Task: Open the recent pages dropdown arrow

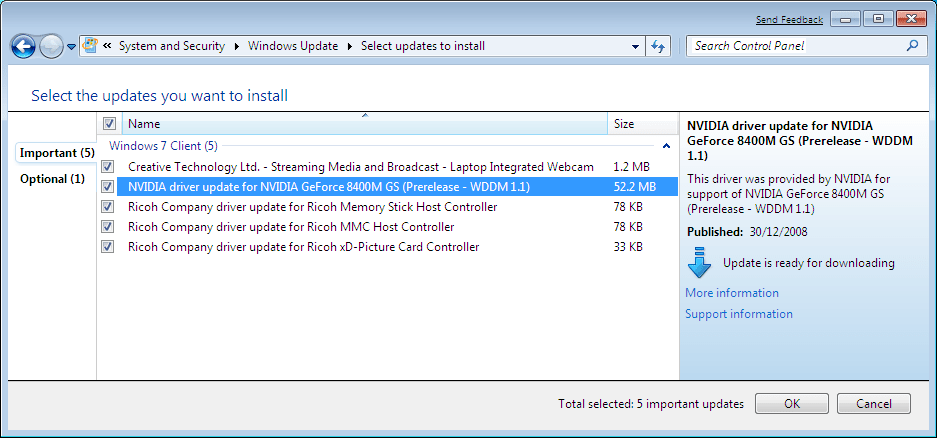Action: [71, 47]
